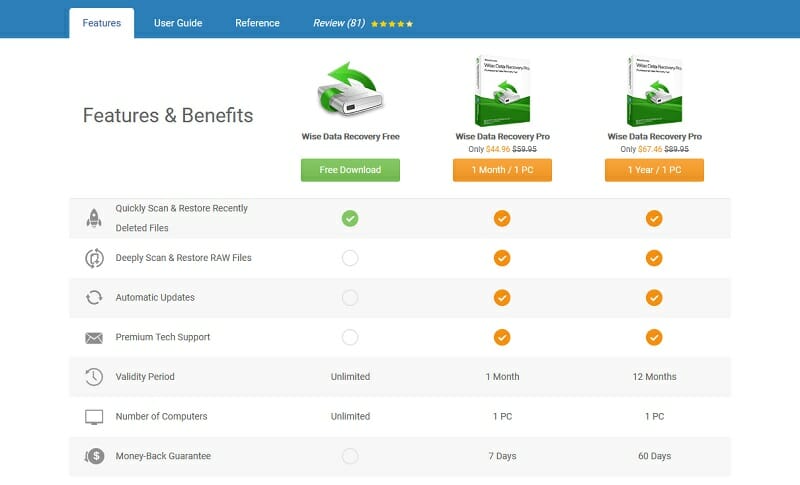Viewport: 800px width, 485px height.
Task: Click the $67.46 discounted price
Action: [650, 149]
